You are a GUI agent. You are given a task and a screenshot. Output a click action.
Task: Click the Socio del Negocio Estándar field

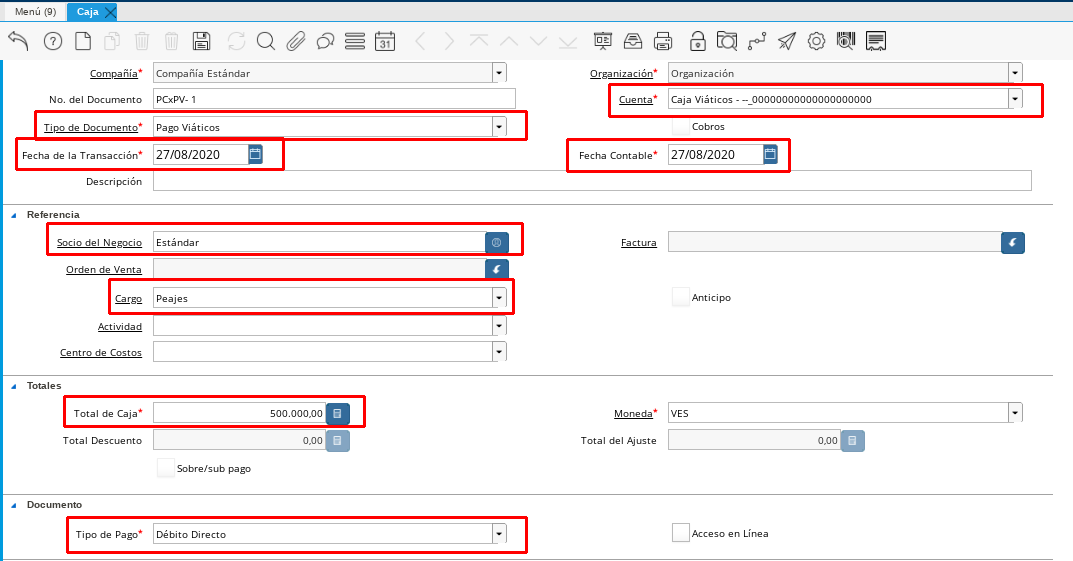319,242
